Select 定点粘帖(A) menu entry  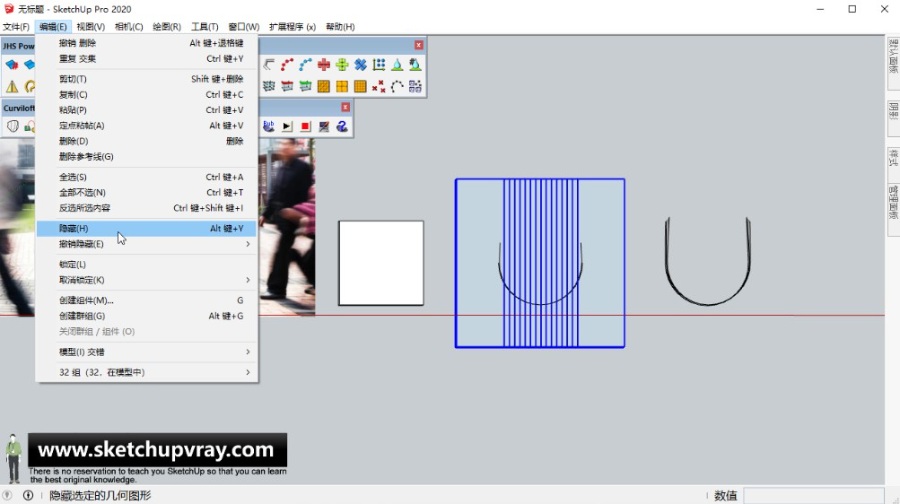(146, 125)
